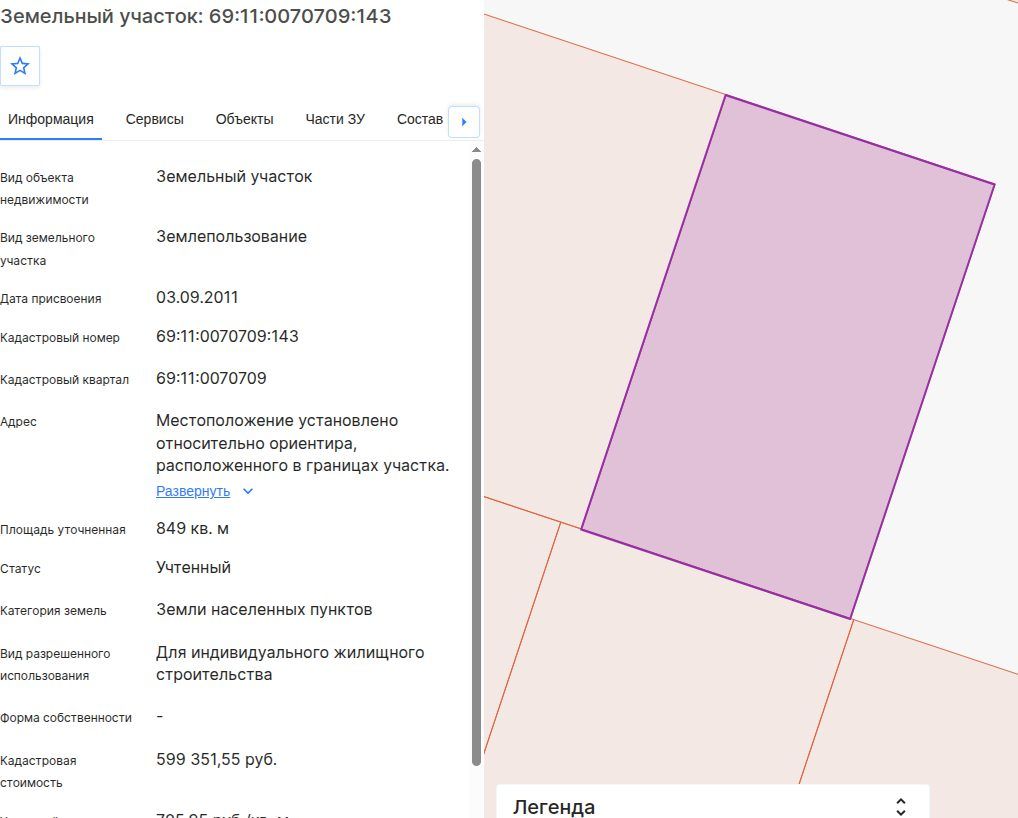Click the label Категория земель
This screenshot has width=1018, height=818.
point(53,611)
